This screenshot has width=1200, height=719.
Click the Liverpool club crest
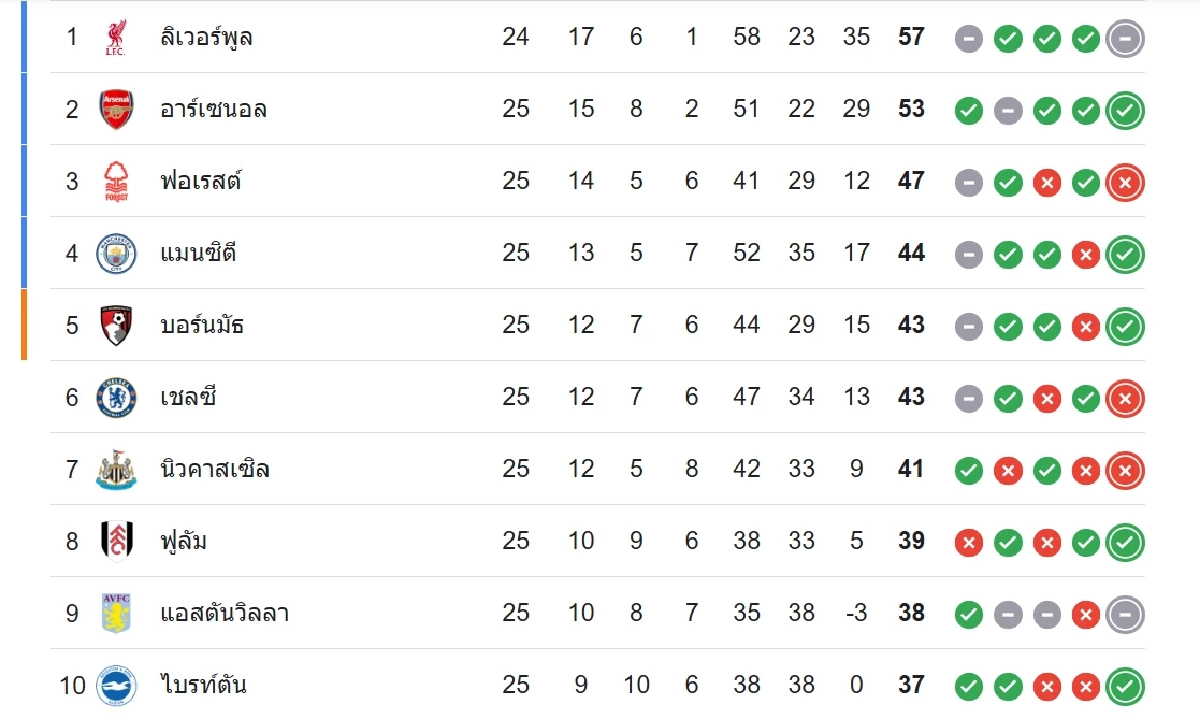pyautogui.click(x=115, y=38)
